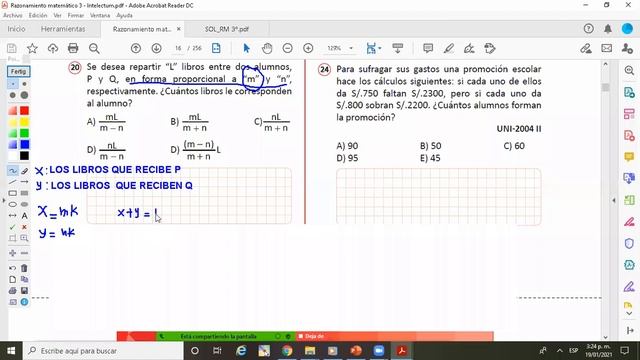The image size is (640, 360).
Task: Select the outlined ellipse tool
Action: (13, 204)
